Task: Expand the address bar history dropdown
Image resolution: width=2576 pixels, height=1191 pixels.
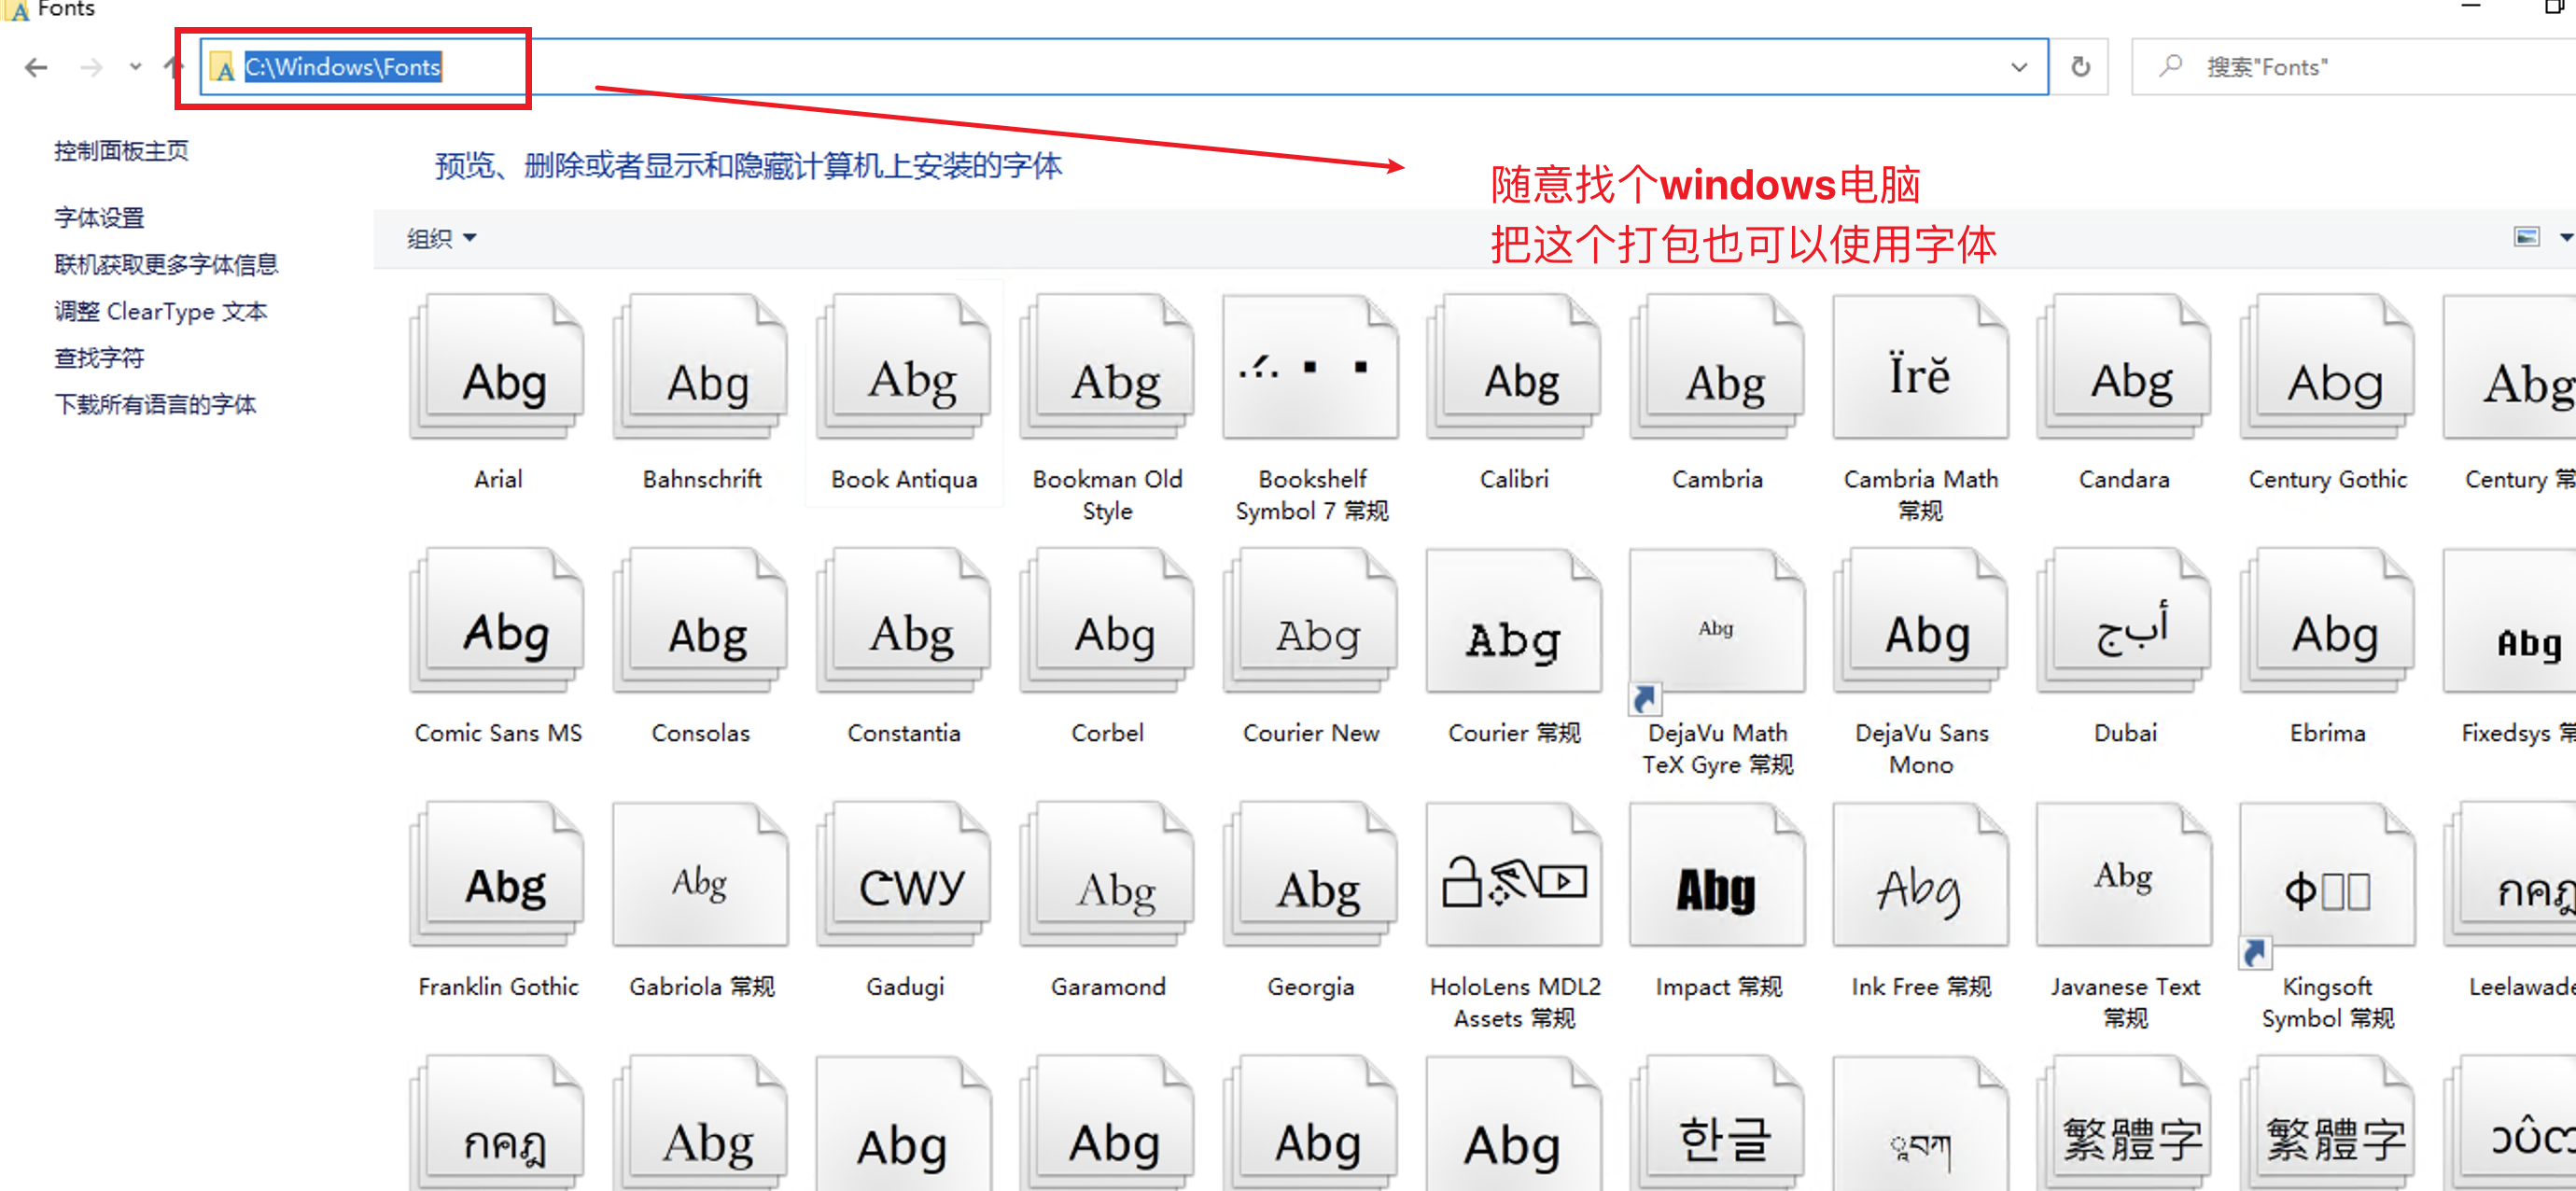Action: coord(2018,67)
